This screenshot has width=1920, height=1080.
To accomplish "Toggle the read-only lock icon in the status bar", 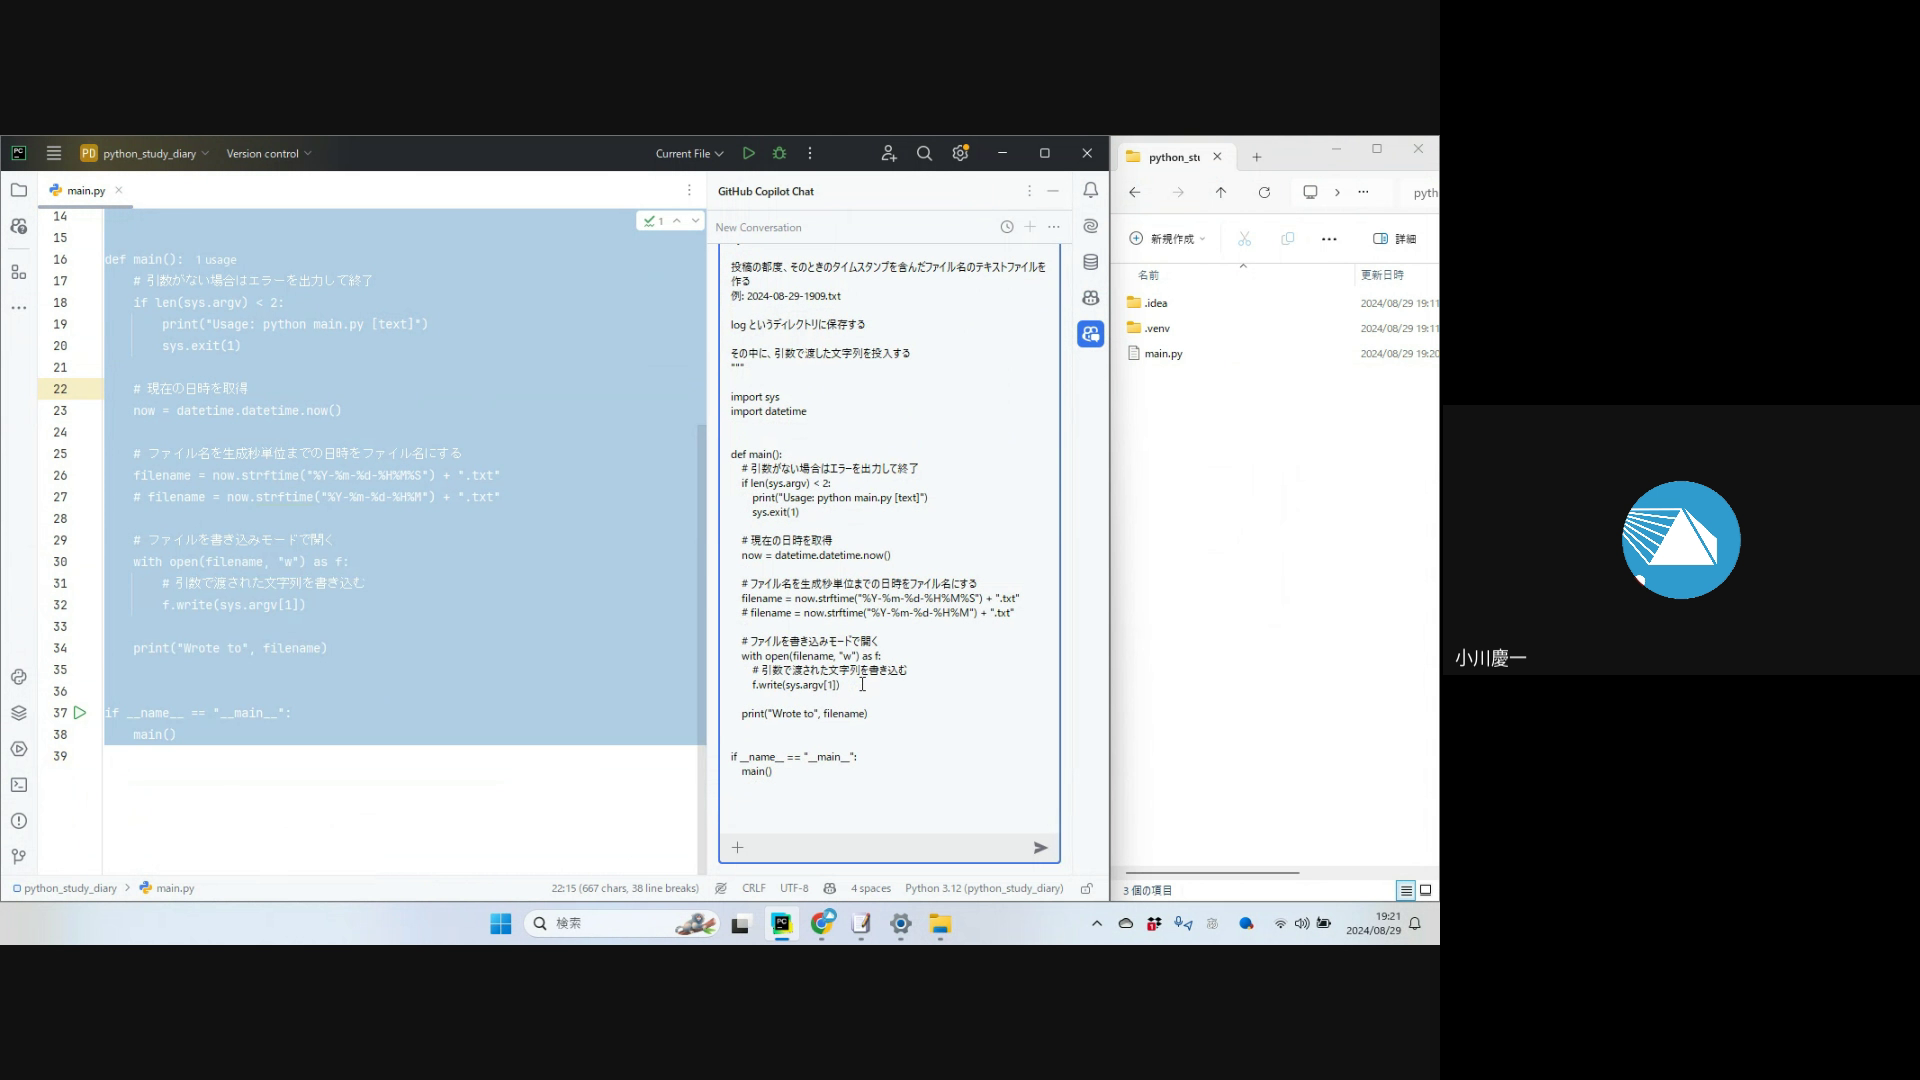I will click(x=1087, y=888).
